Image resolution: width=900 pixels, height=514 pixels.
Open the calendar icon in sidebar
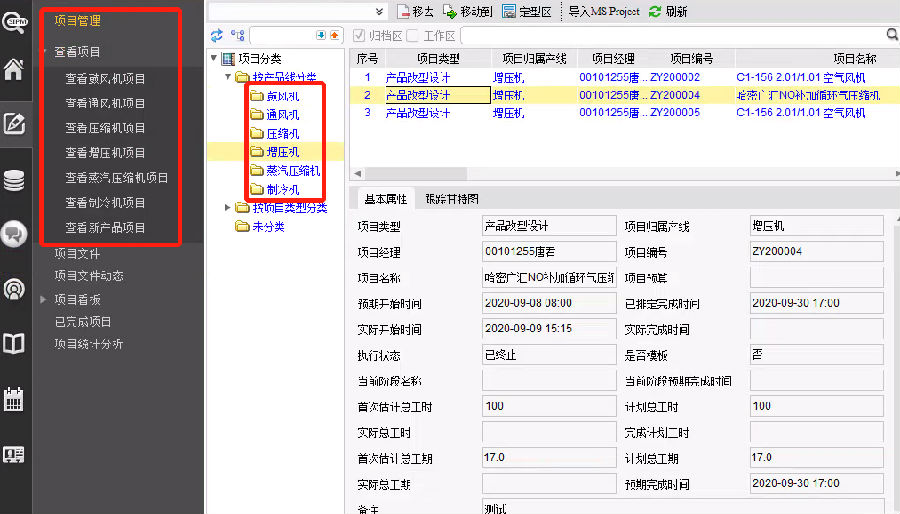click(14, 399)
